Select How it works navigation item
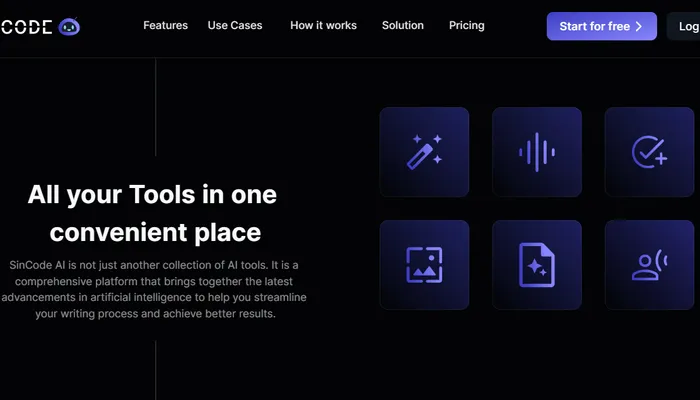This screenshot has height=400, width=700. [323, 26]
